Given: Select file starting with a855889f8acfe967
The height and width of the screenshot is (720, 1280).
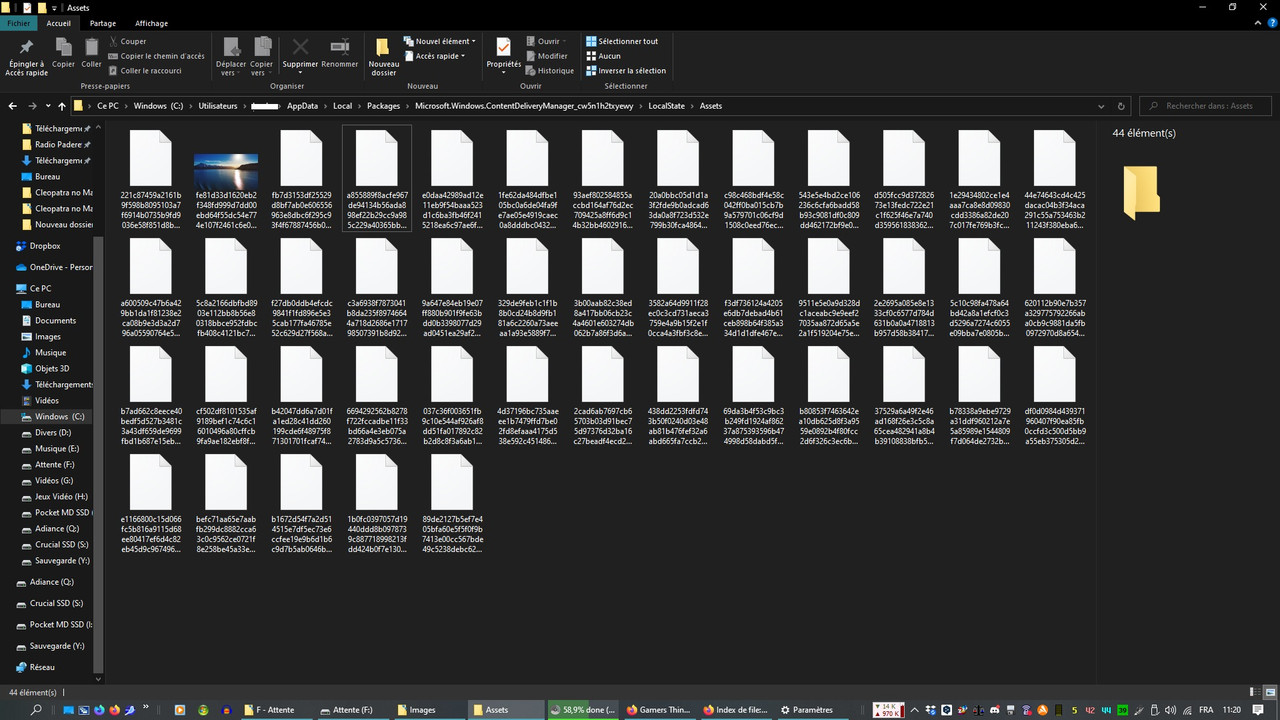Looking at the screenshot, I should (x=377, y=179).
